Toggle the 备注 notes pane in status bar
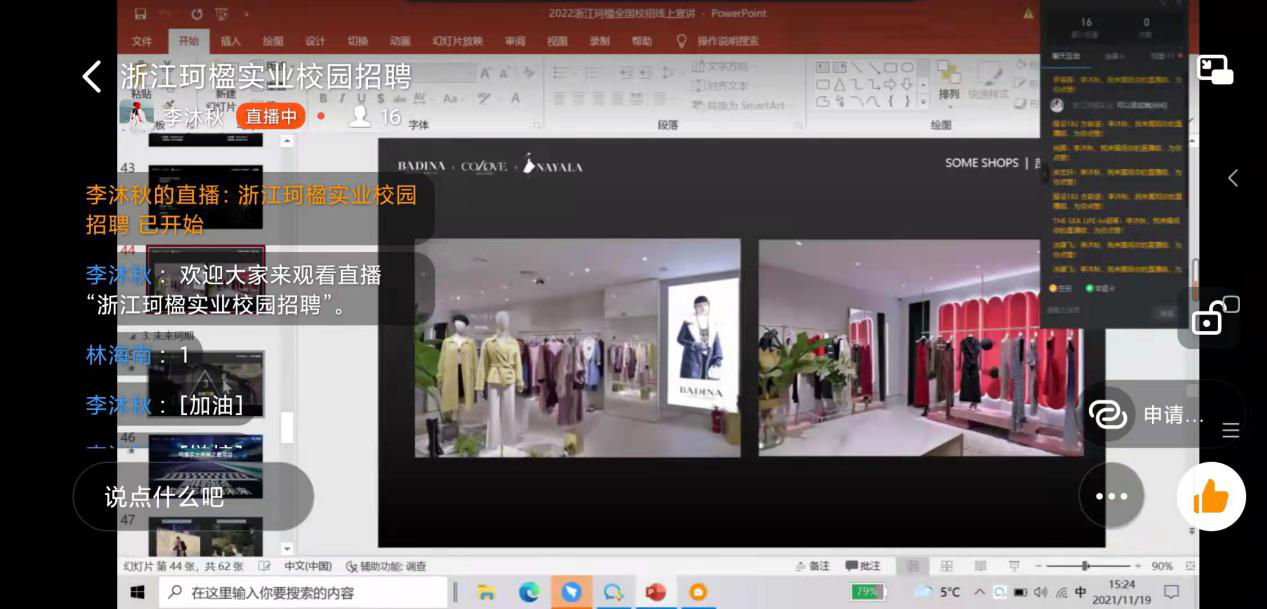 click(811, 566)
